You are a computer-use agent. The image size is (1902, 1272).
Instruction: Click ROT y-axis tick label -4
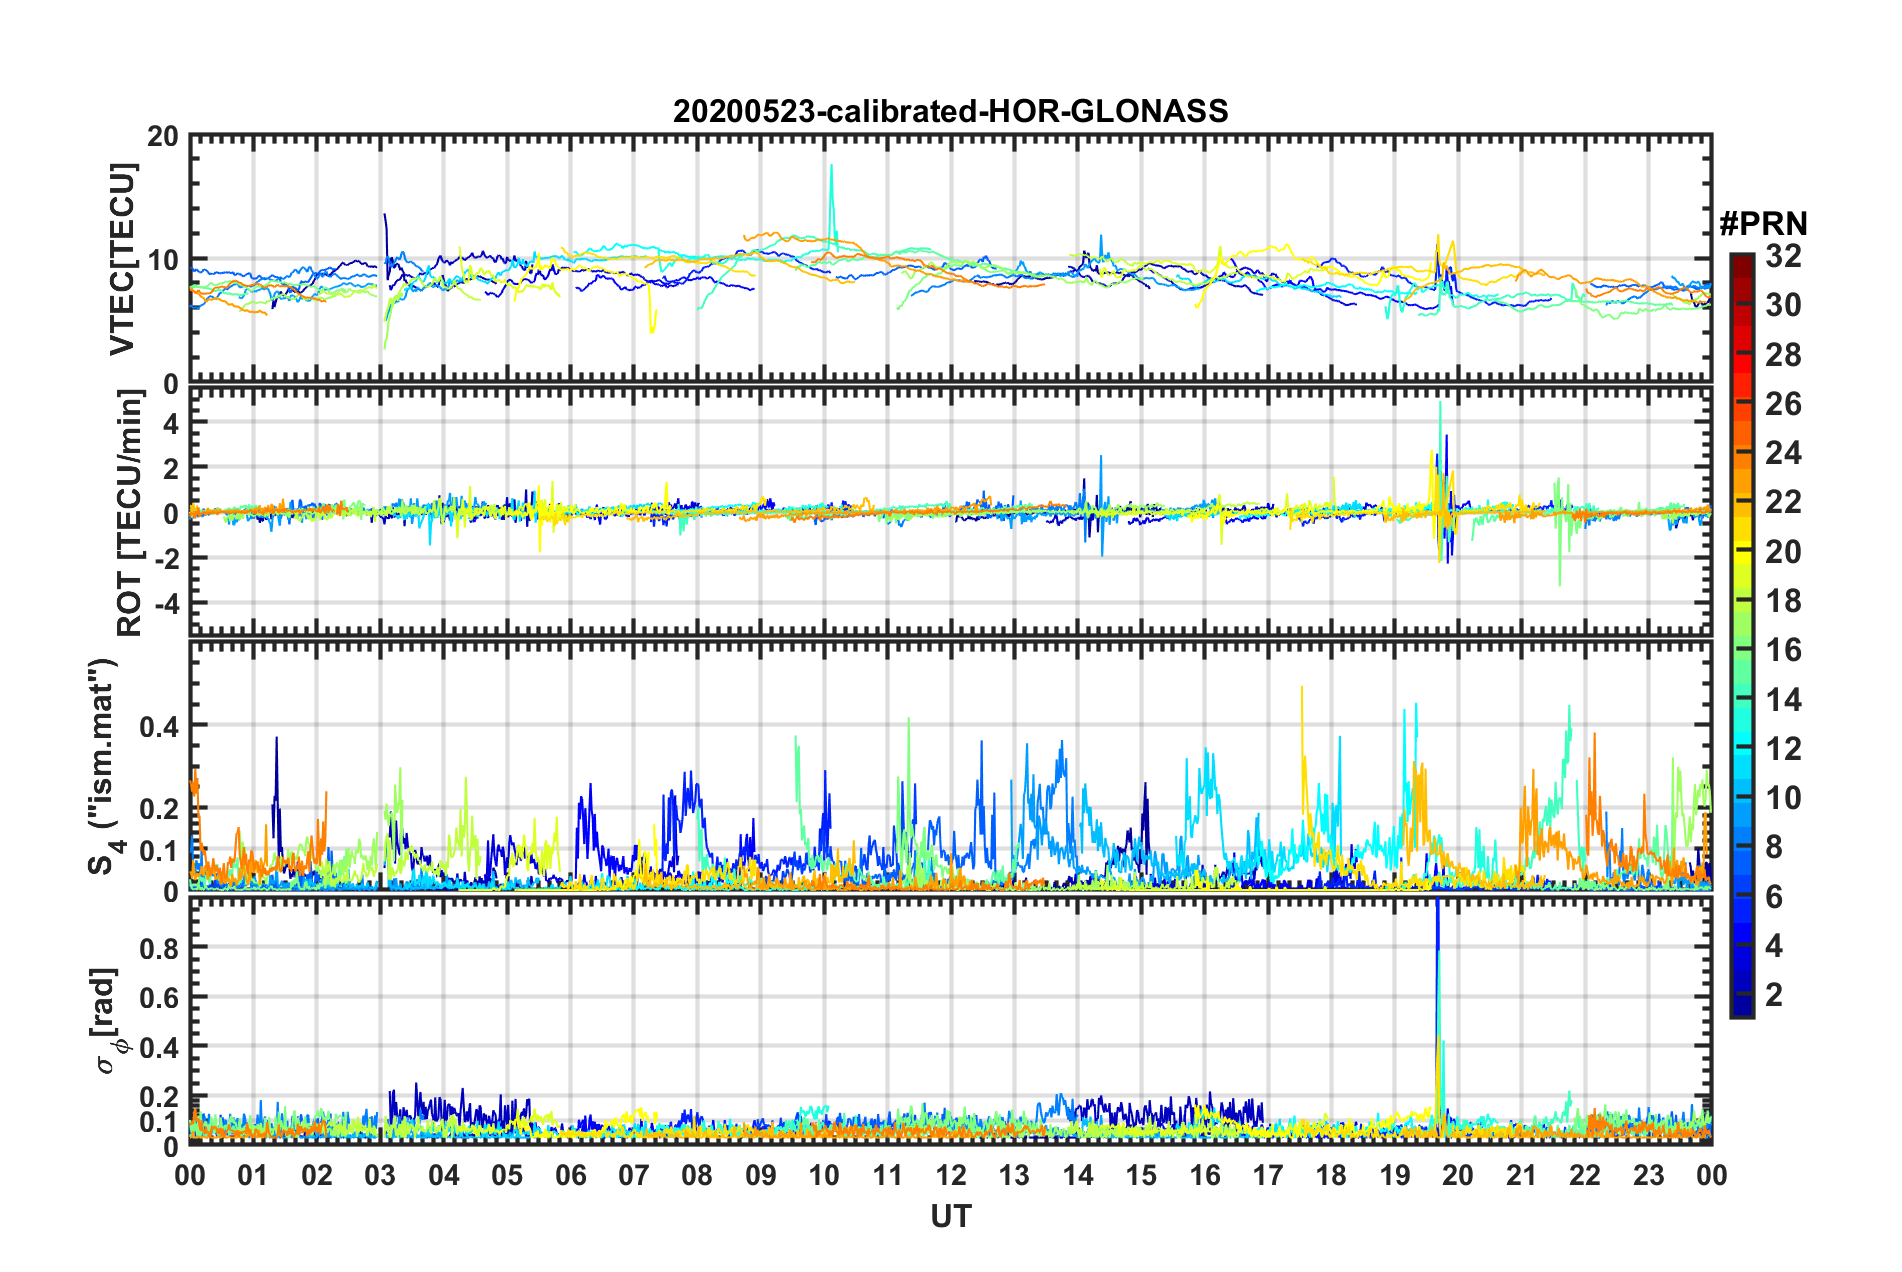pos(166,604)
